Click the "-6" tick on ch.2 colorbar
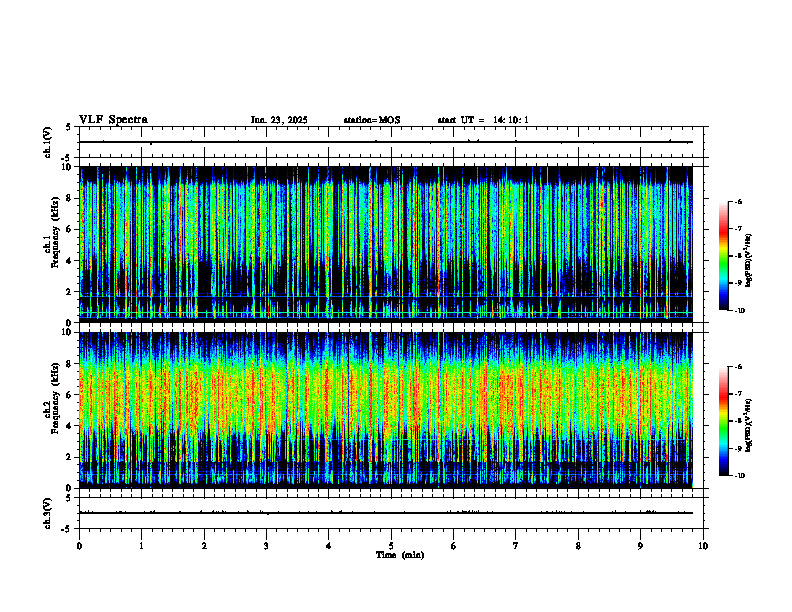792x612 pixels. 738,367
